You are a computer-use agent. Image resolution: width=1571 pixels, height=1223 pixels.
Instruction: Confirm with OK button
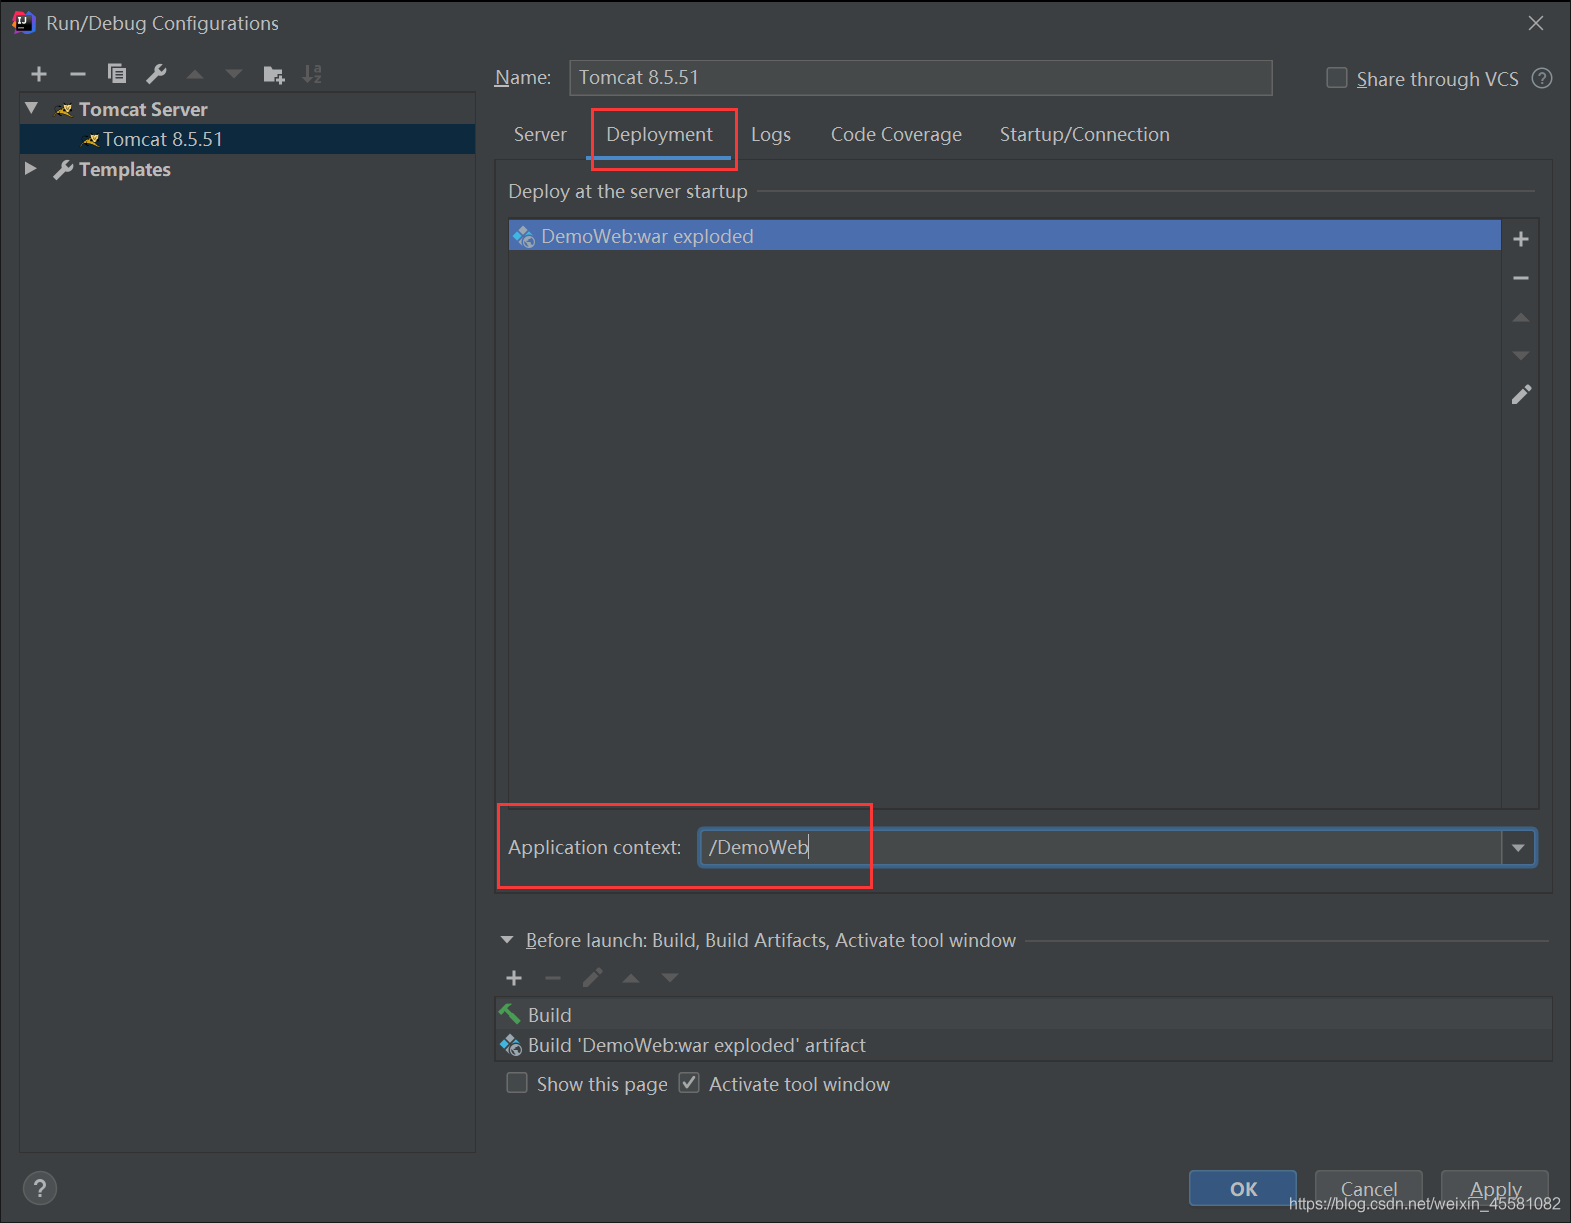tap(1243, 1188)
